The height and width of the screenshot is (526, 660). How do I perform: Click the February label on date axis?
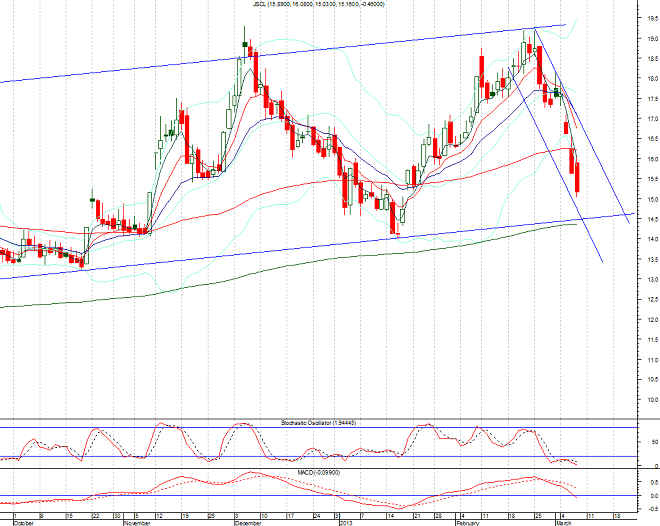(x=468, y=522)
